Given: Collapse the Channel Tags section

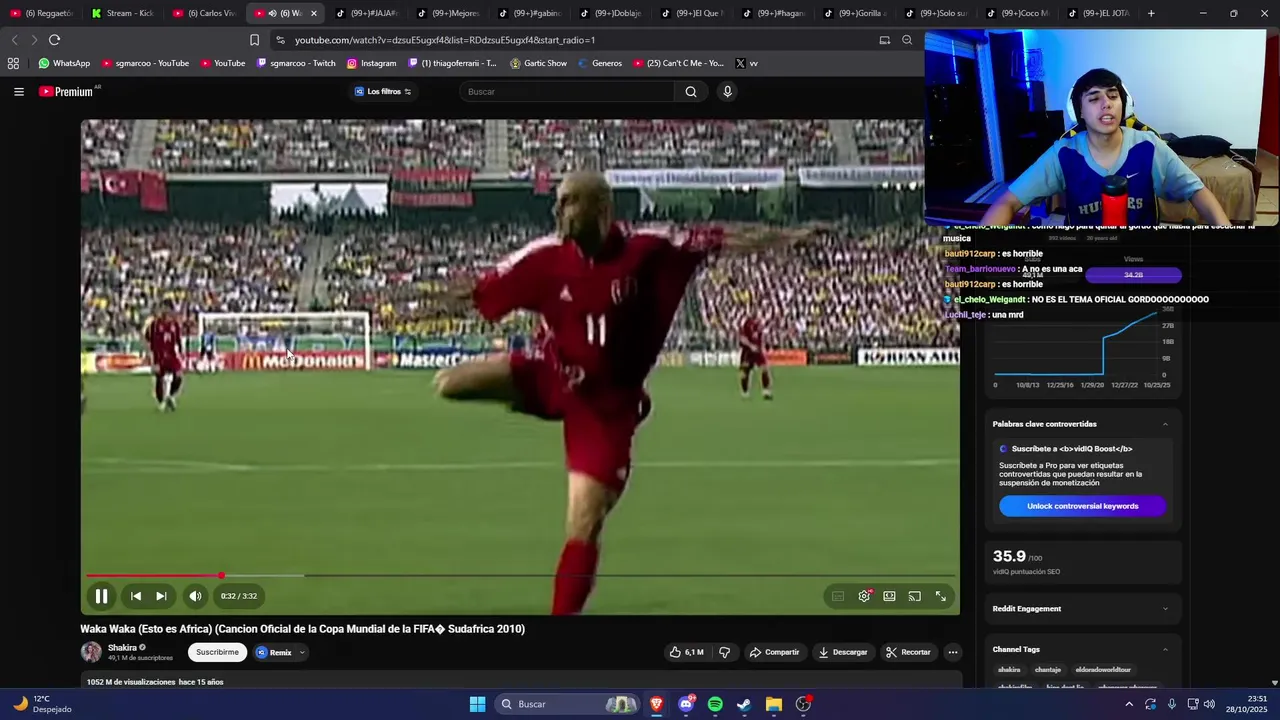Looking at the screenshot, I should [x=1165, y=650].
